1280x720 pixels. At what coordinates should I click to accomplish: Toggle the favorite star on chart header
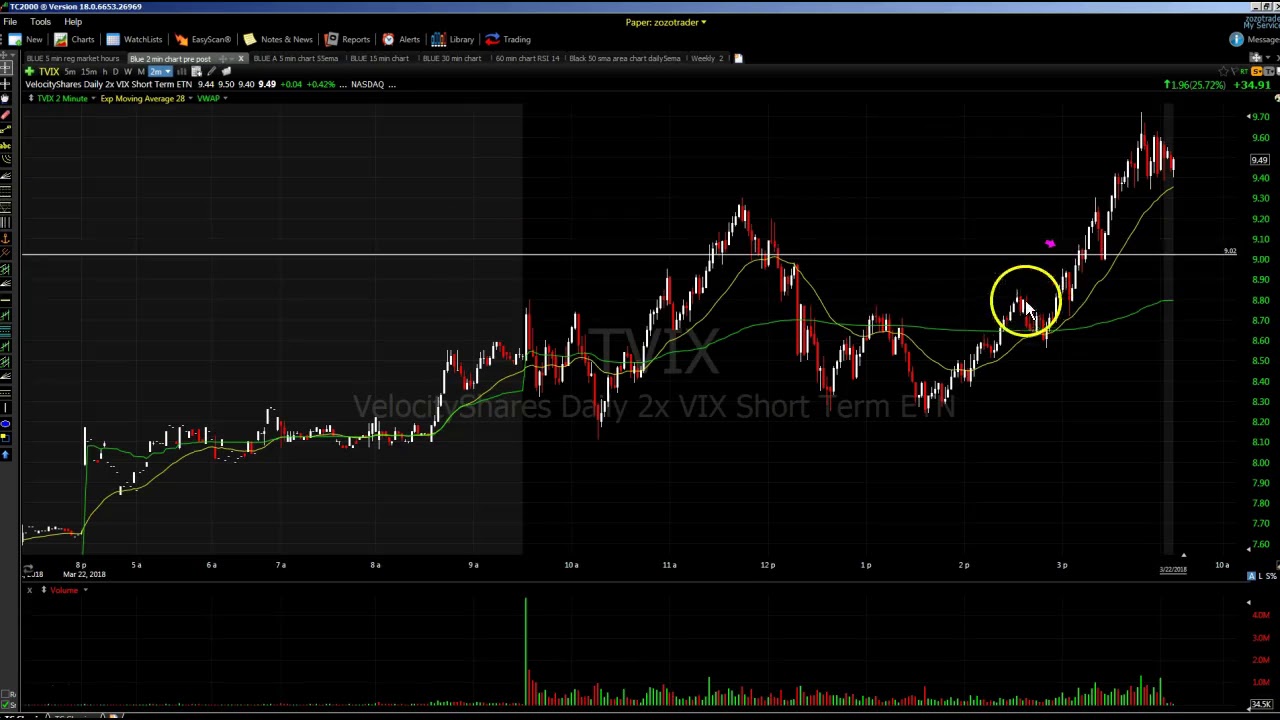pos(1223,71)
